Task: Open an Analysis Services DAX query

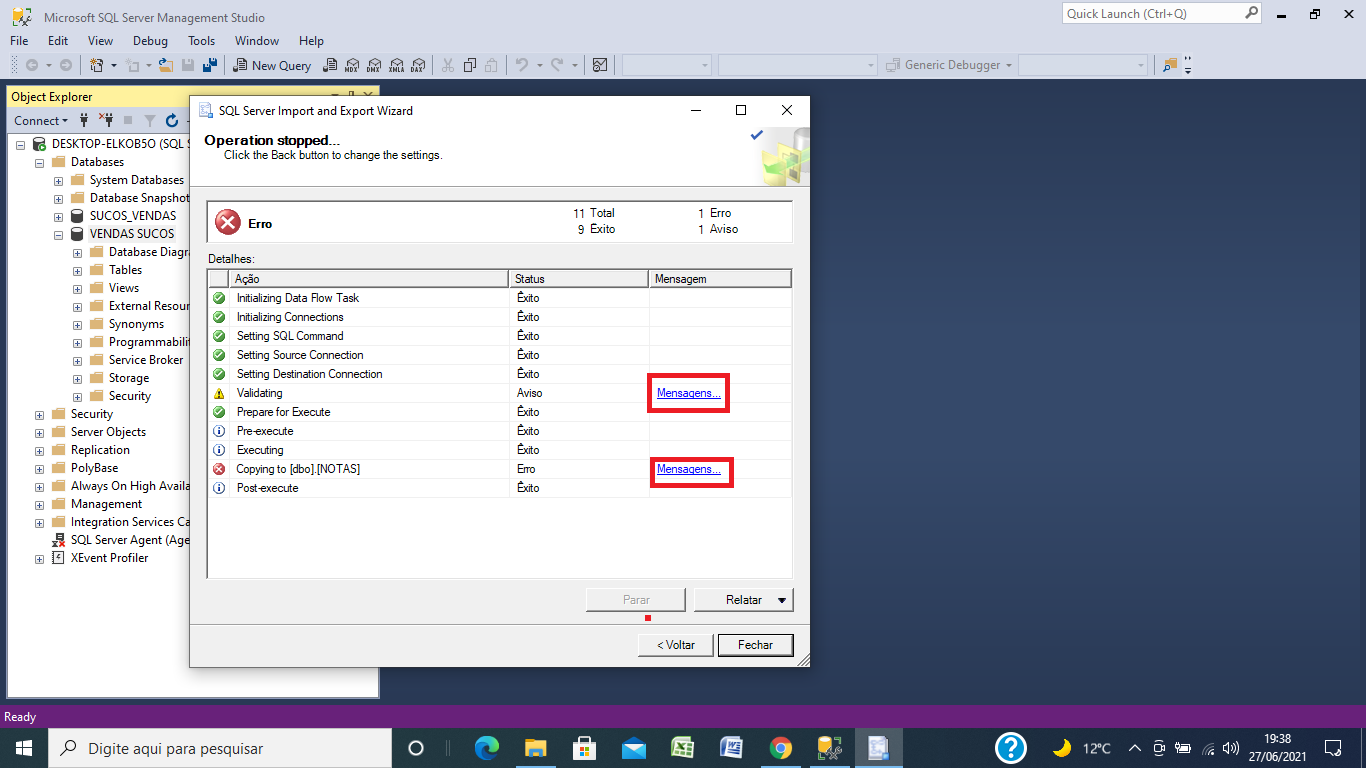Action: tap(418, 65)
